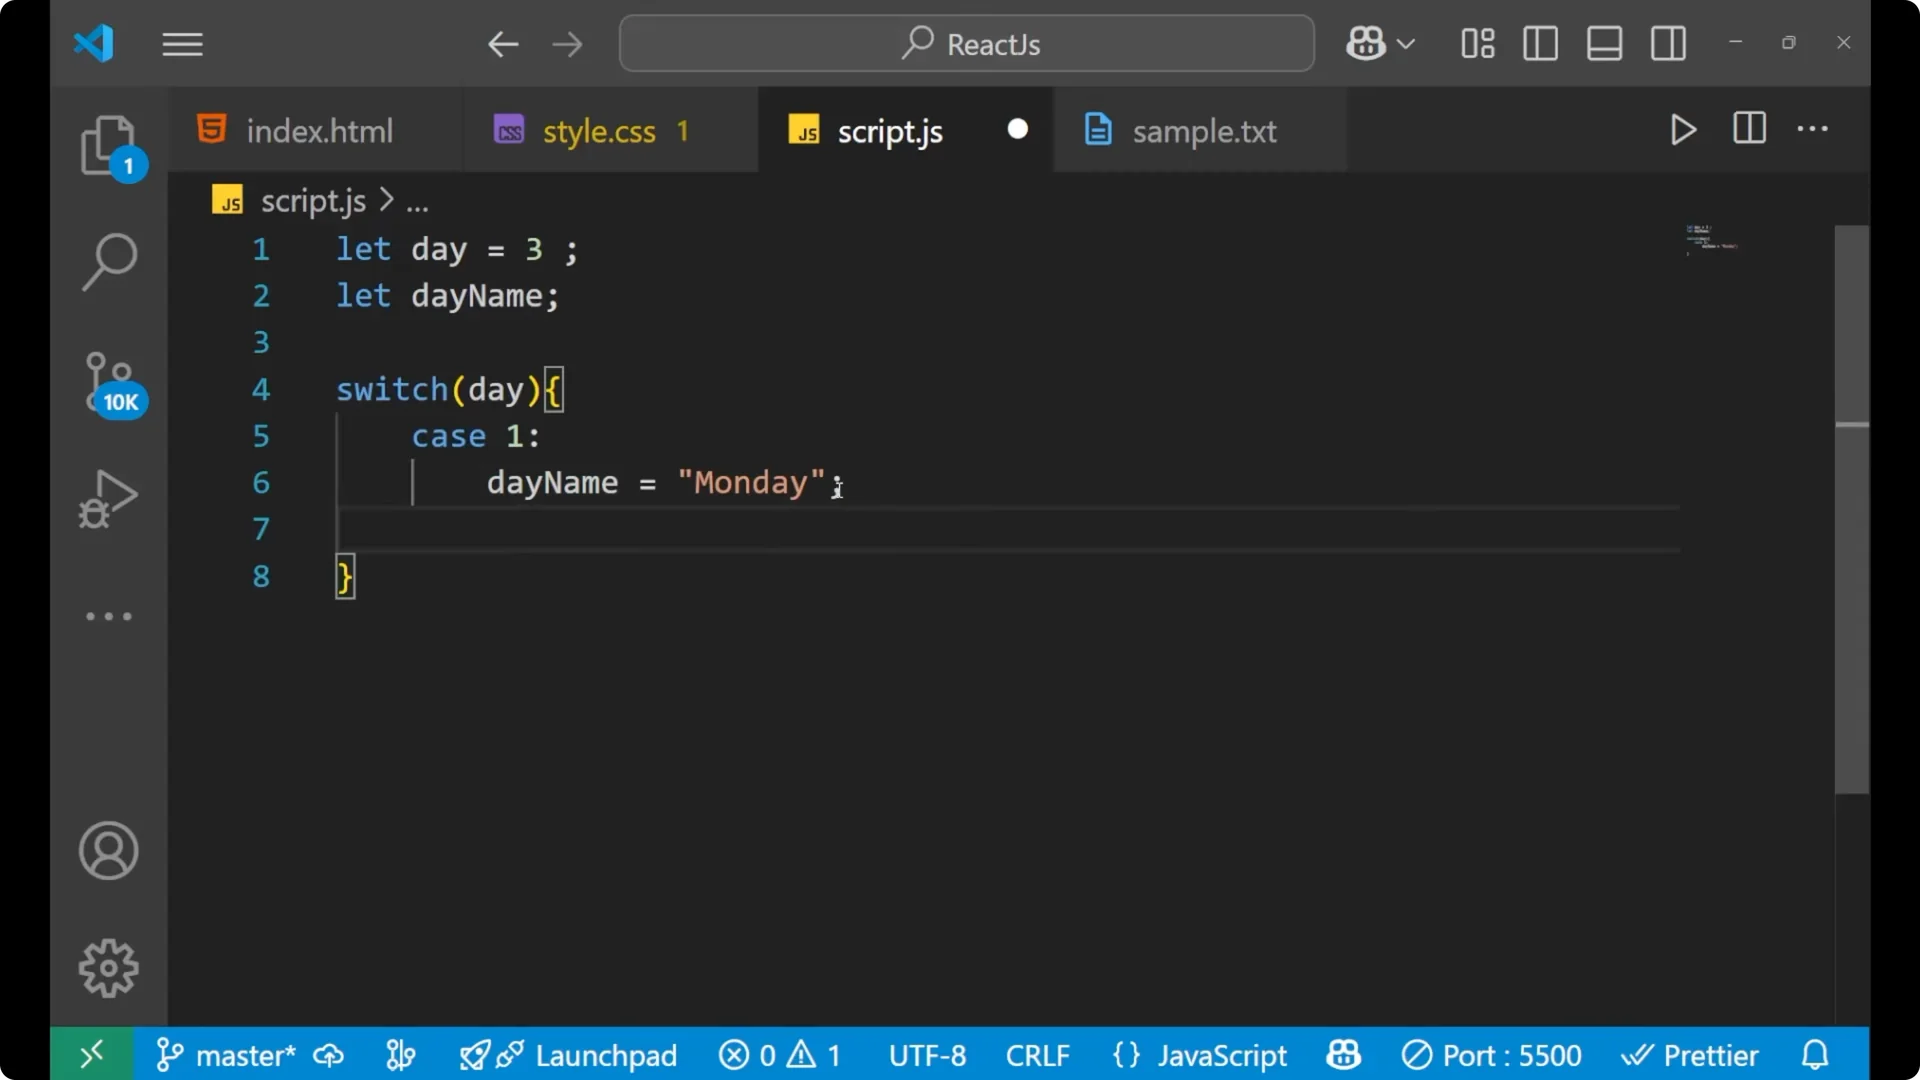1920x1080 pixels.
Task: Switch to the sample.txt tab
Action: click(x=1203, y=130)
